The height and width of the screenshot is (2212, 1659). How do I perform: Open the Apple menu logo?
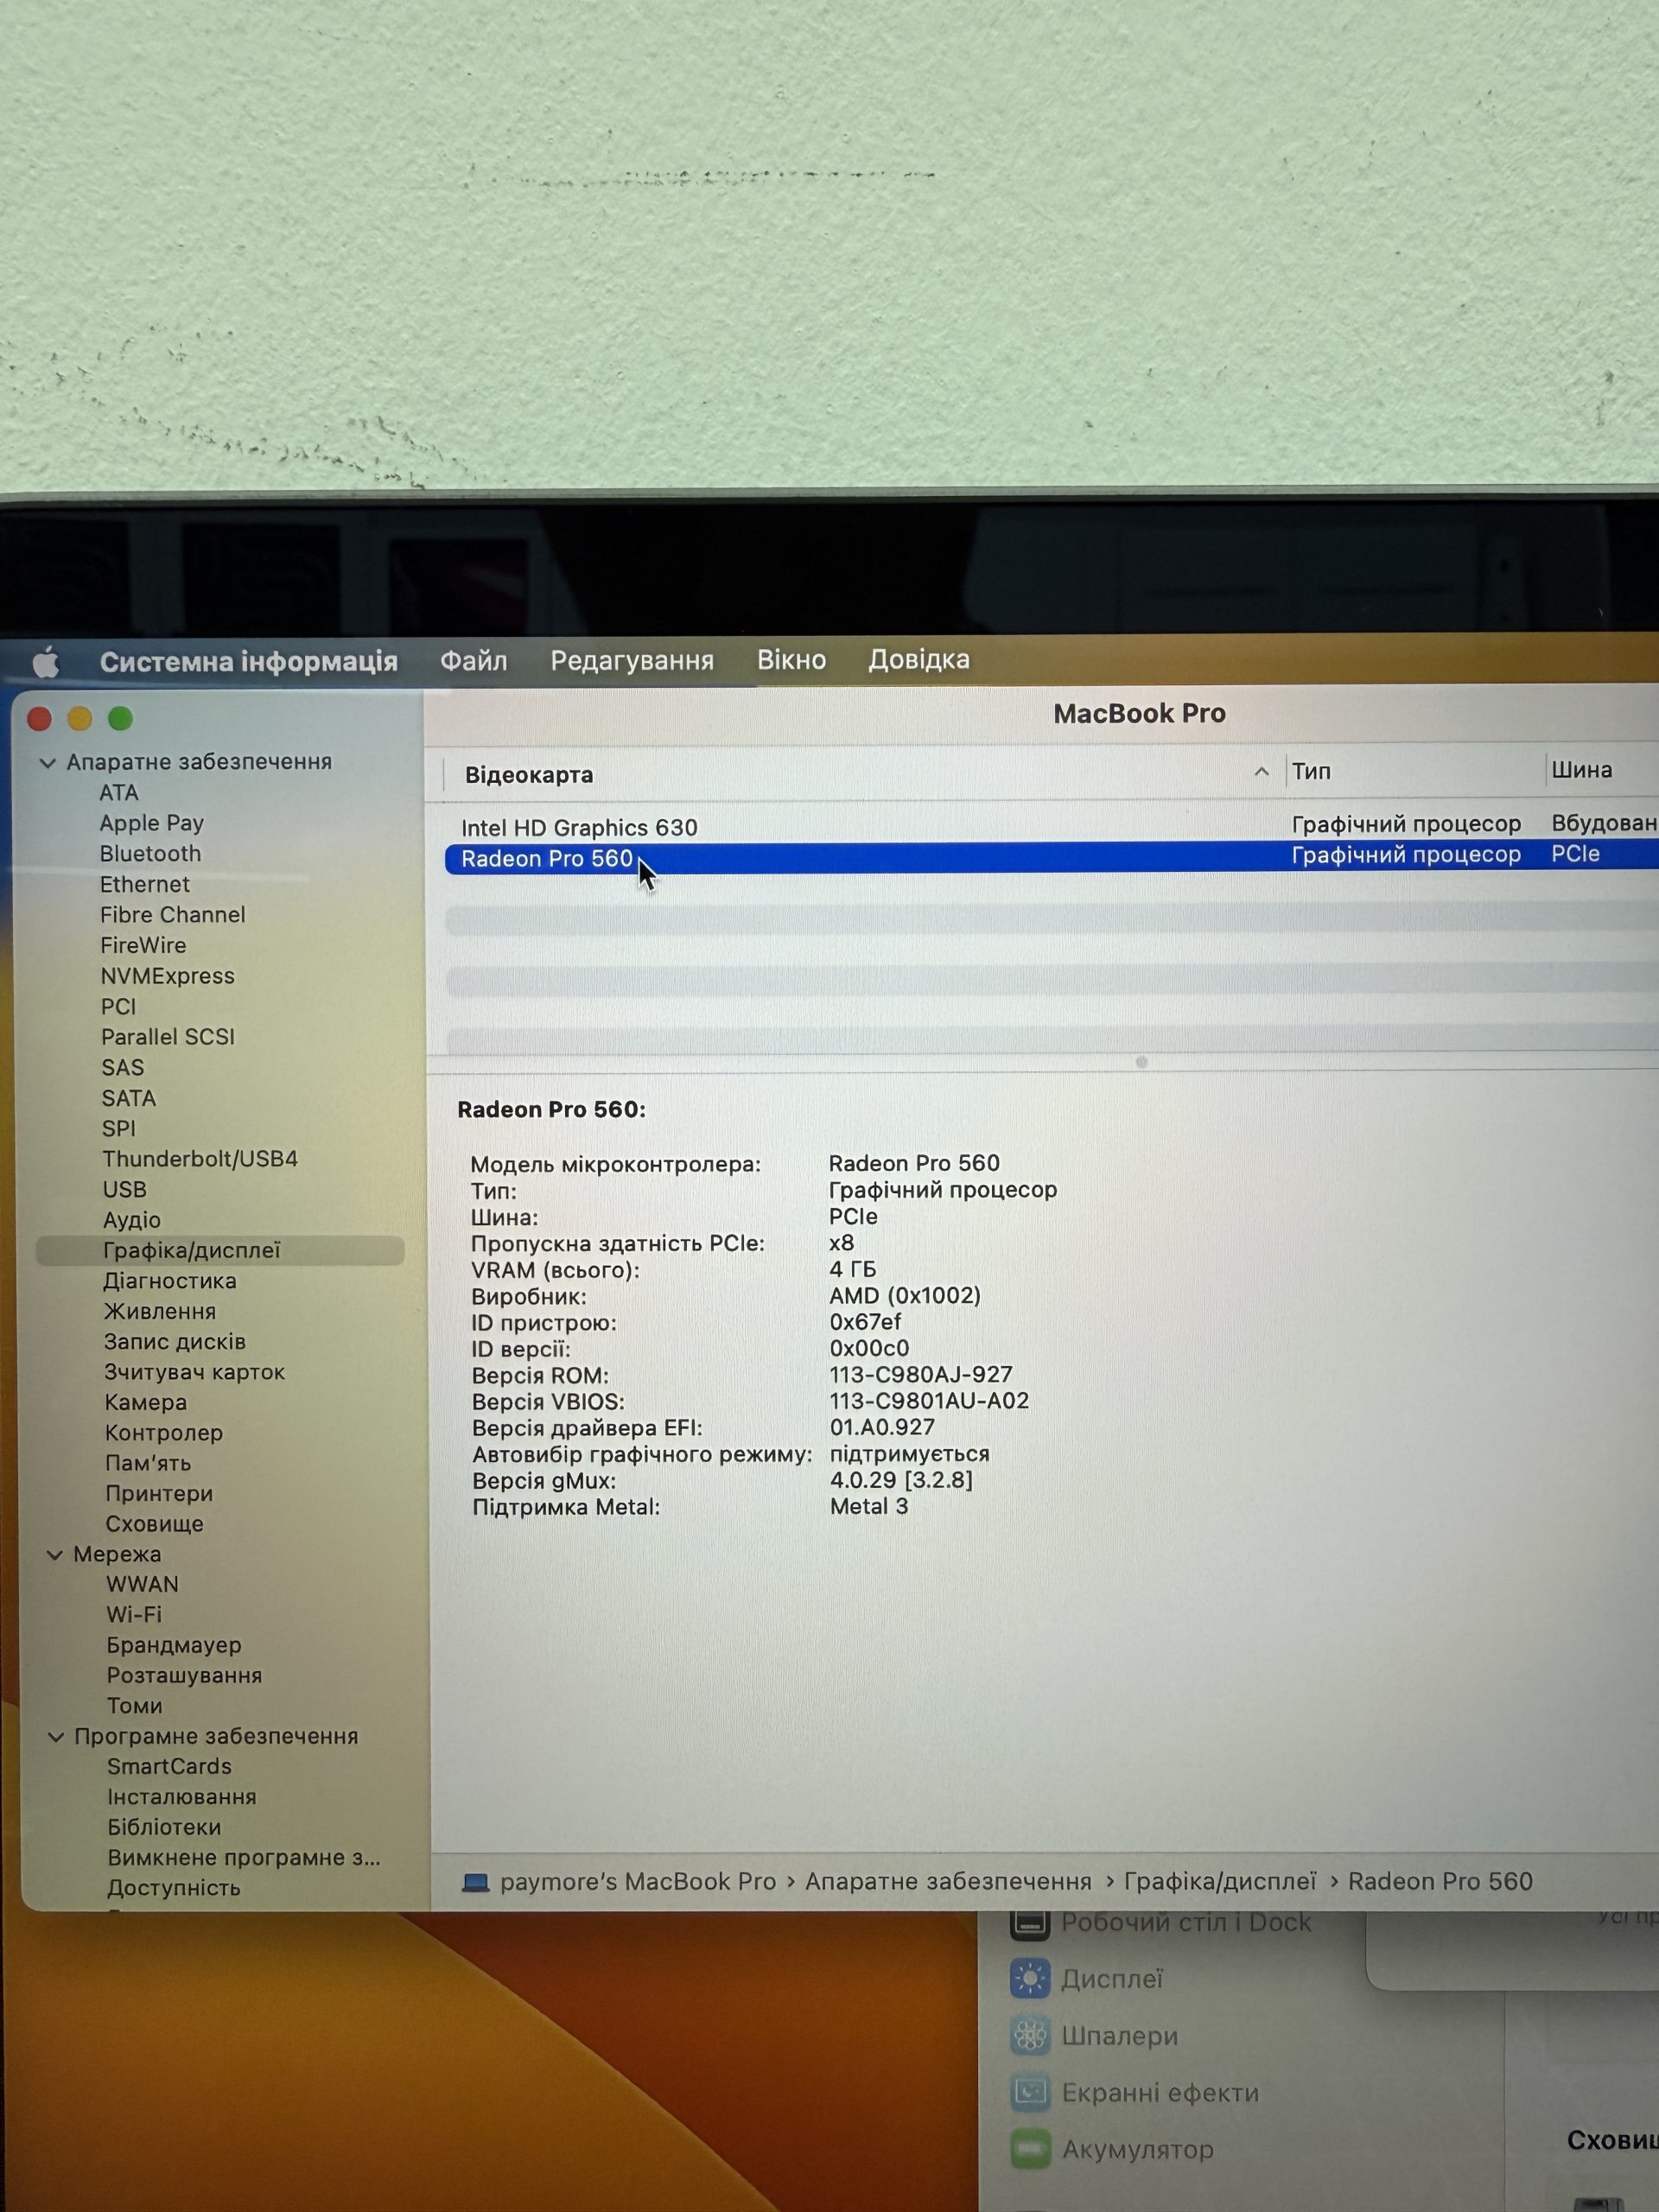pyautogui.click(x=46, y=662)
